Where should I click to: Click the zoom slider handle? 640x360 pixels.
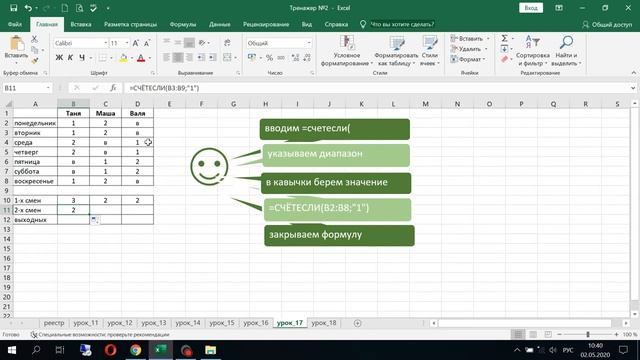click(x=588, y=334)
